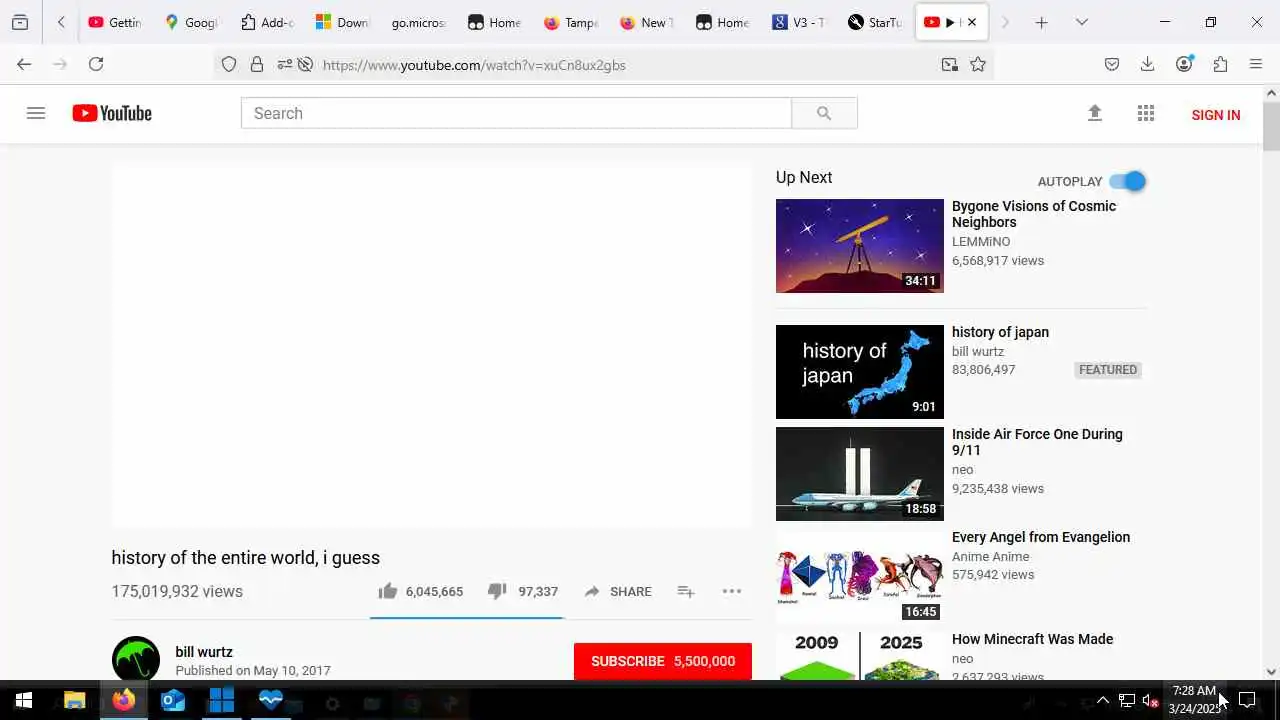The image size is (1280, 720).
Task: Dislike the video with thumbs down
Action: tap(497, 591)
